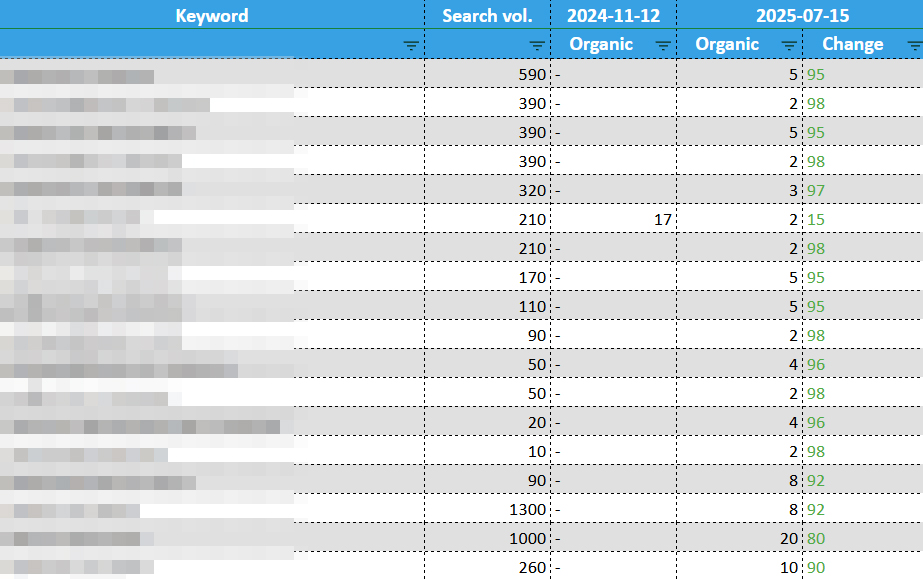This screenshot has height=579, width=923.
Task: Open the Change column filter
Action: (914, 45)
